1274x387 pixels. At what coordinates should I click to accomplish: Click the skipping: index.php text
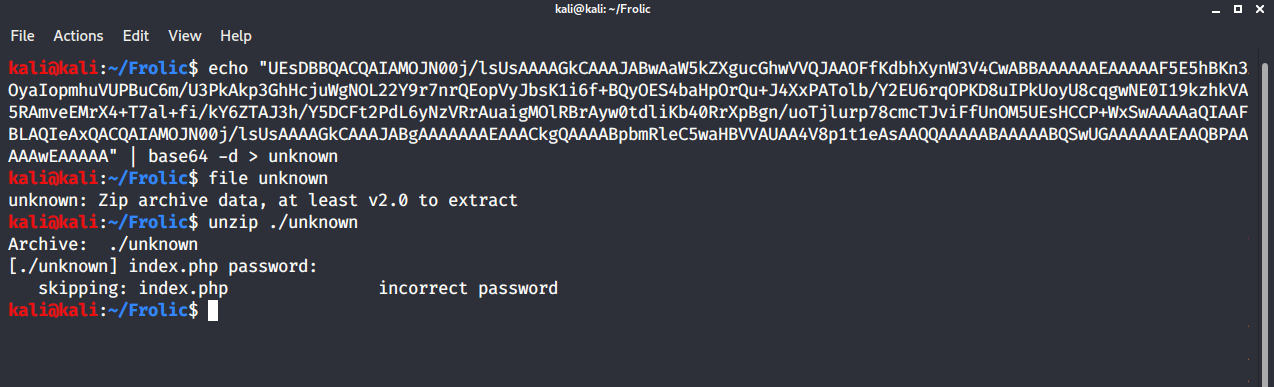point(133,289)
